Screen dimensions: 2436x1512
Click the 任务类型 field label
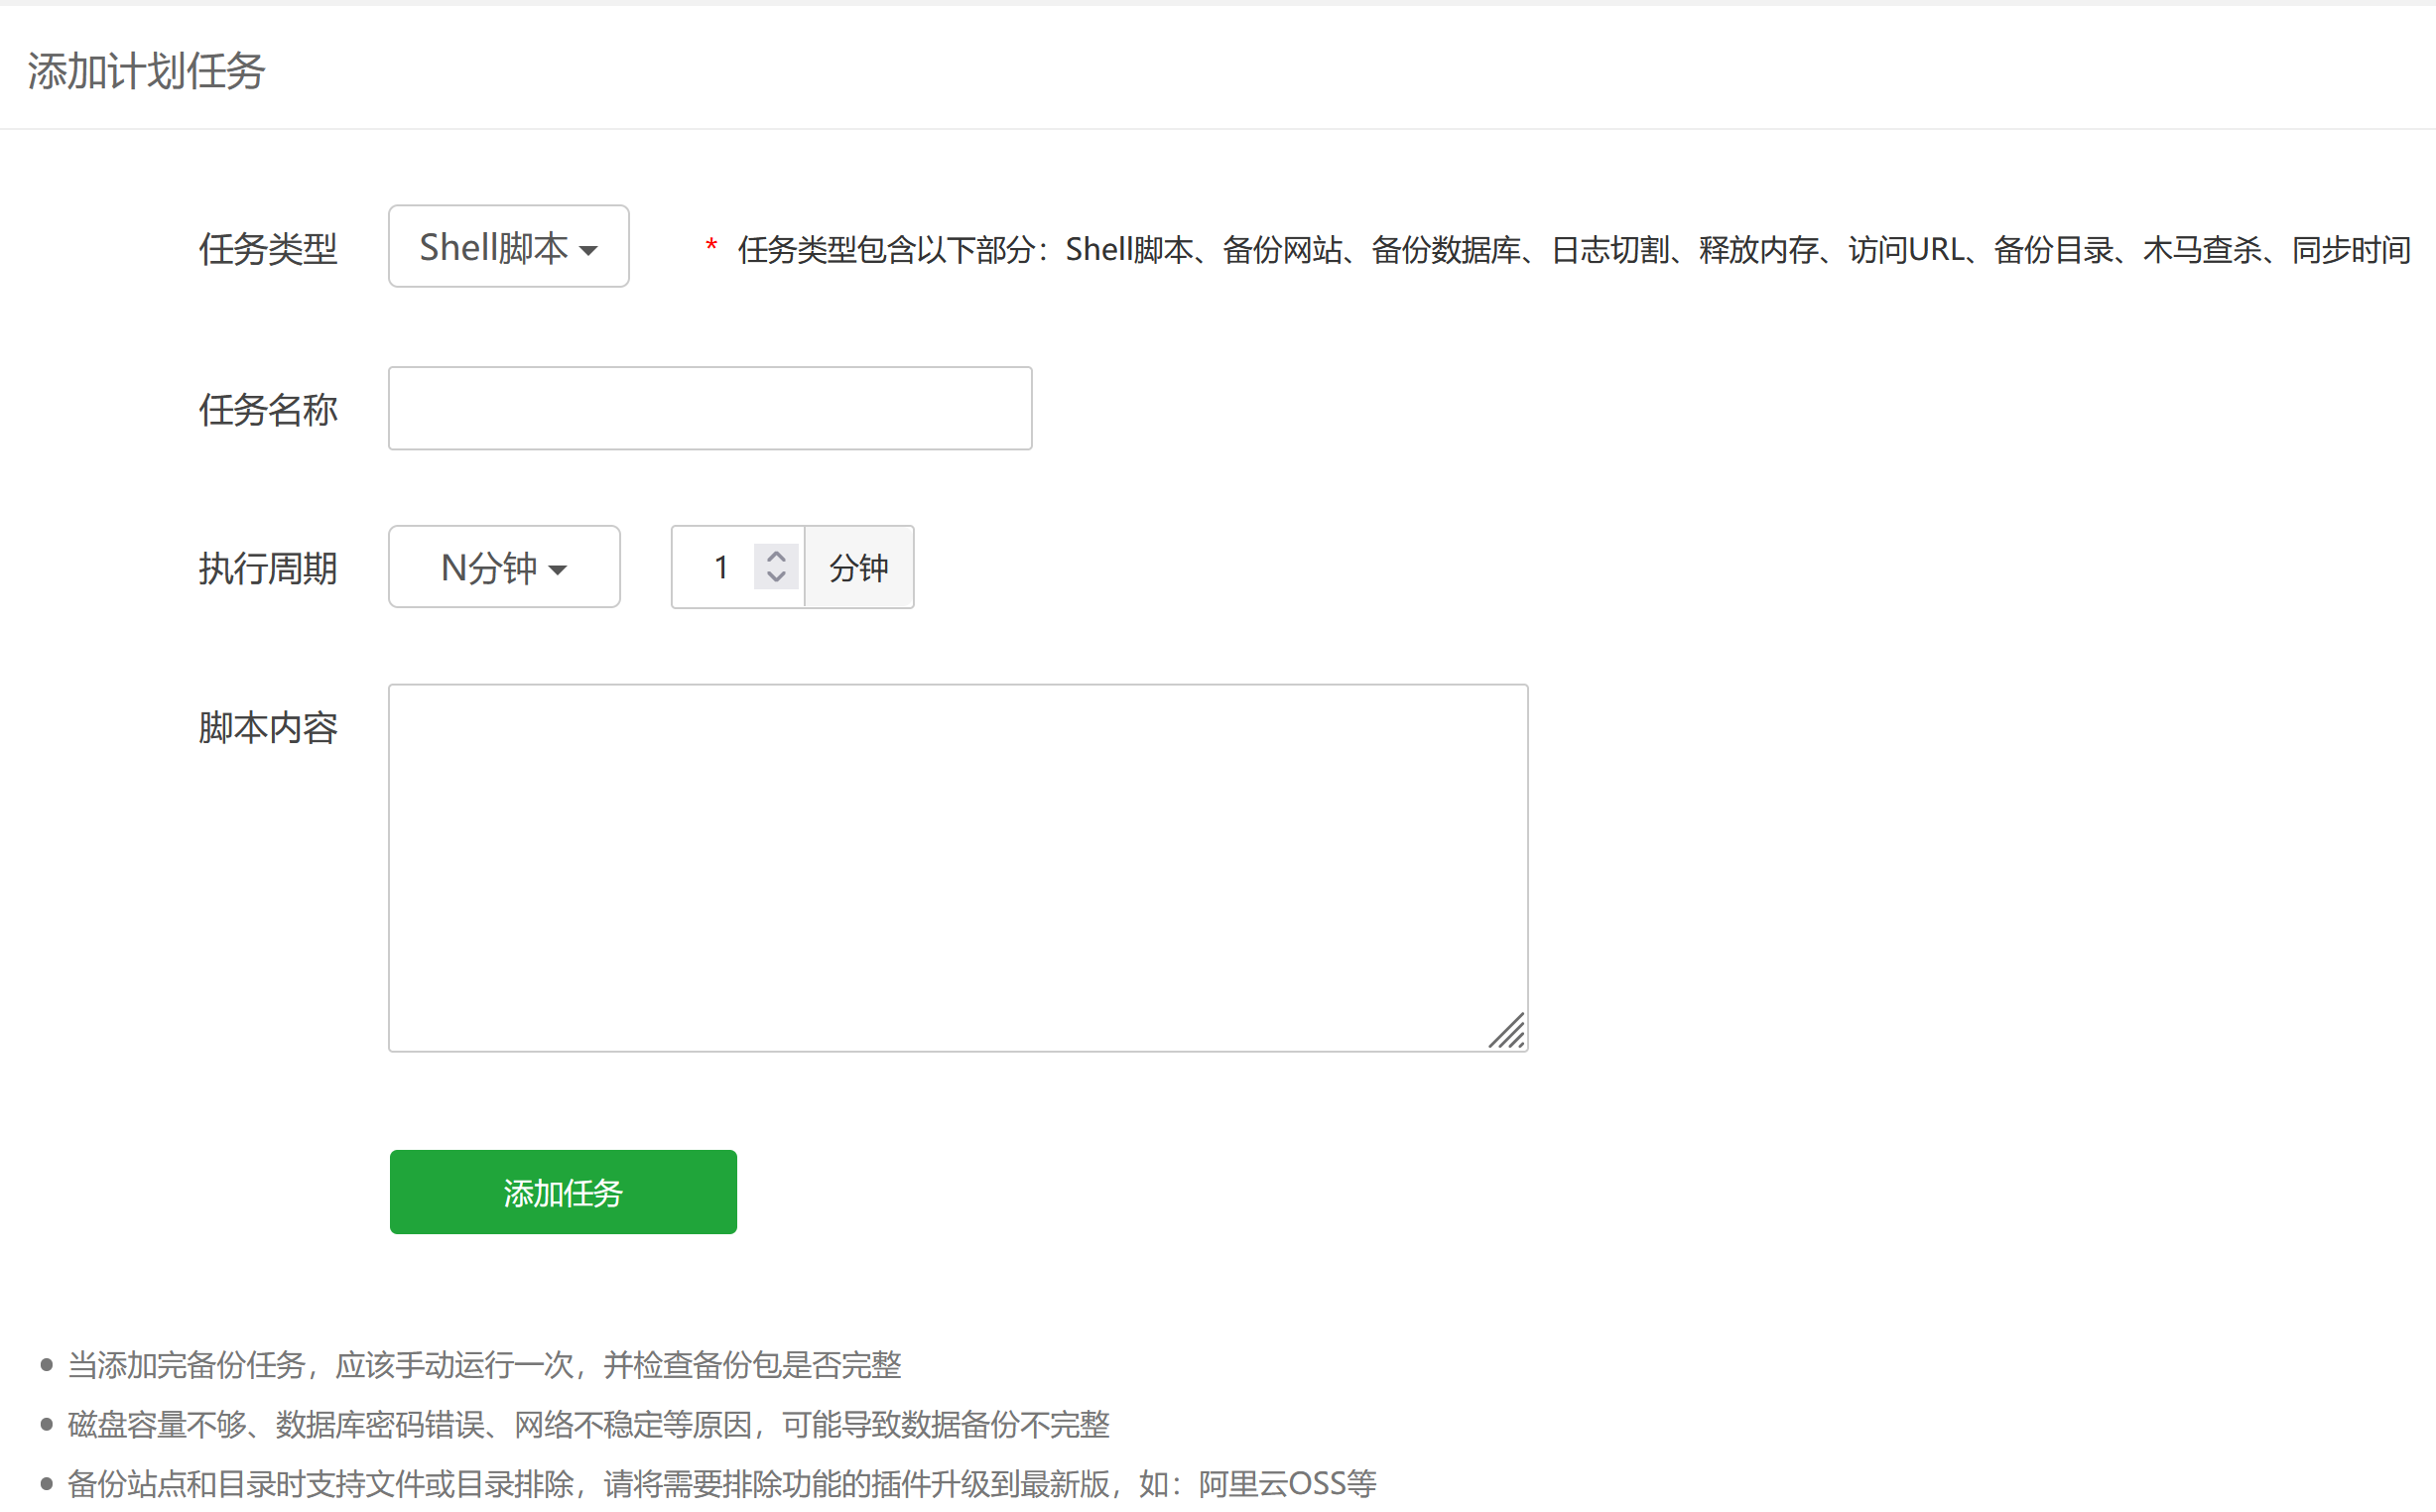[268, 249]
